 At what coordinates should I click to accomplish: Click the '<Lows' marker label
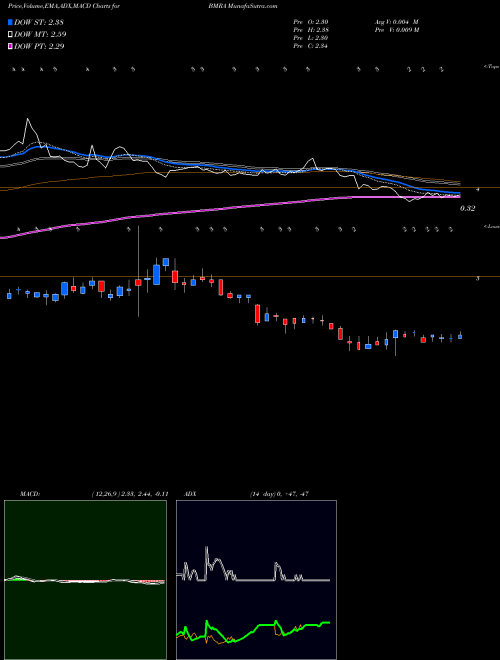[491, 226]
